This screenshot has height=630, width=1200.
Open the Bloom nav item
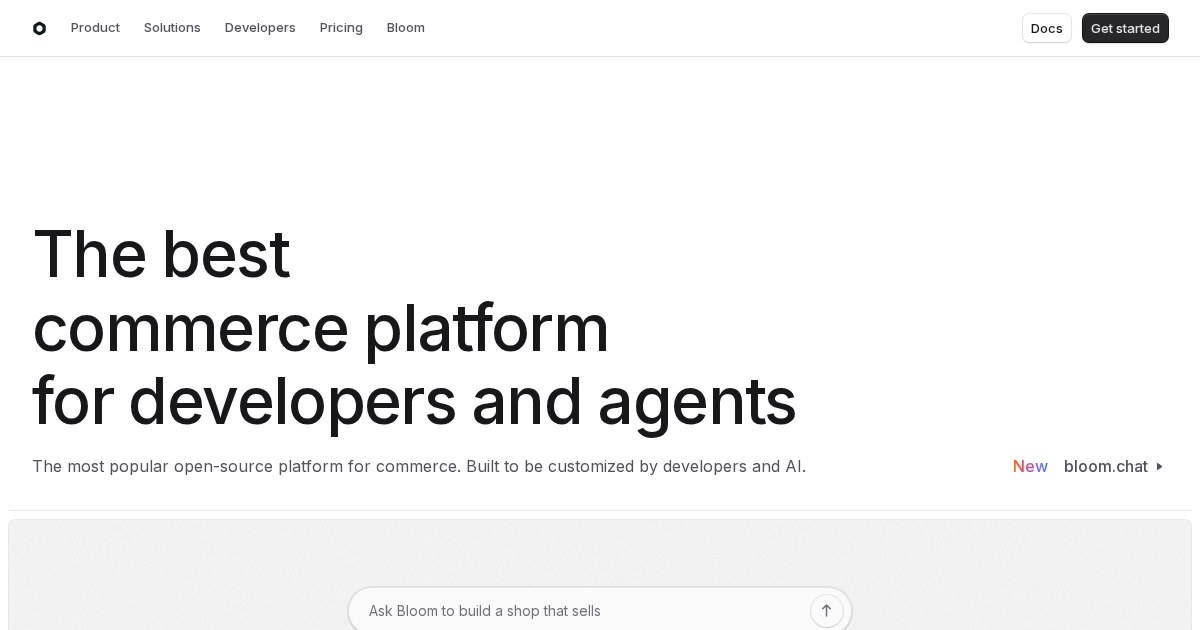coord(406,28)
